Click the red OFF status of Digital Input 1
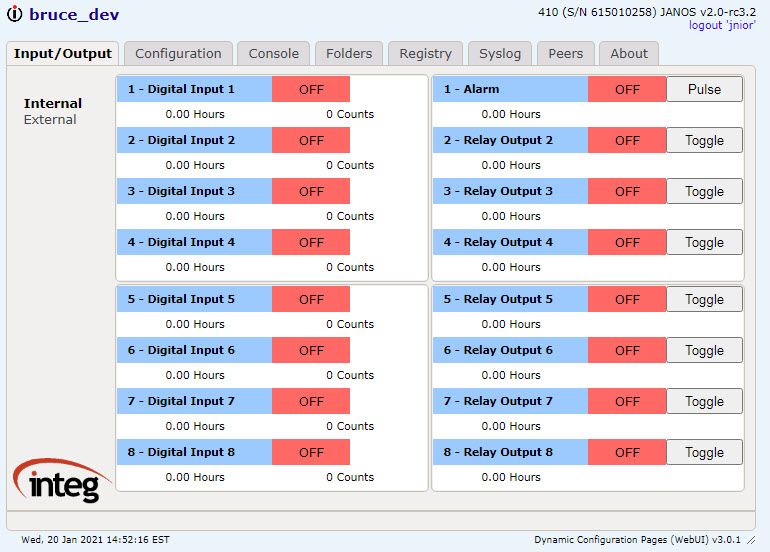The image size is (770, 552). pyautogui.click(x=311, y=89)
